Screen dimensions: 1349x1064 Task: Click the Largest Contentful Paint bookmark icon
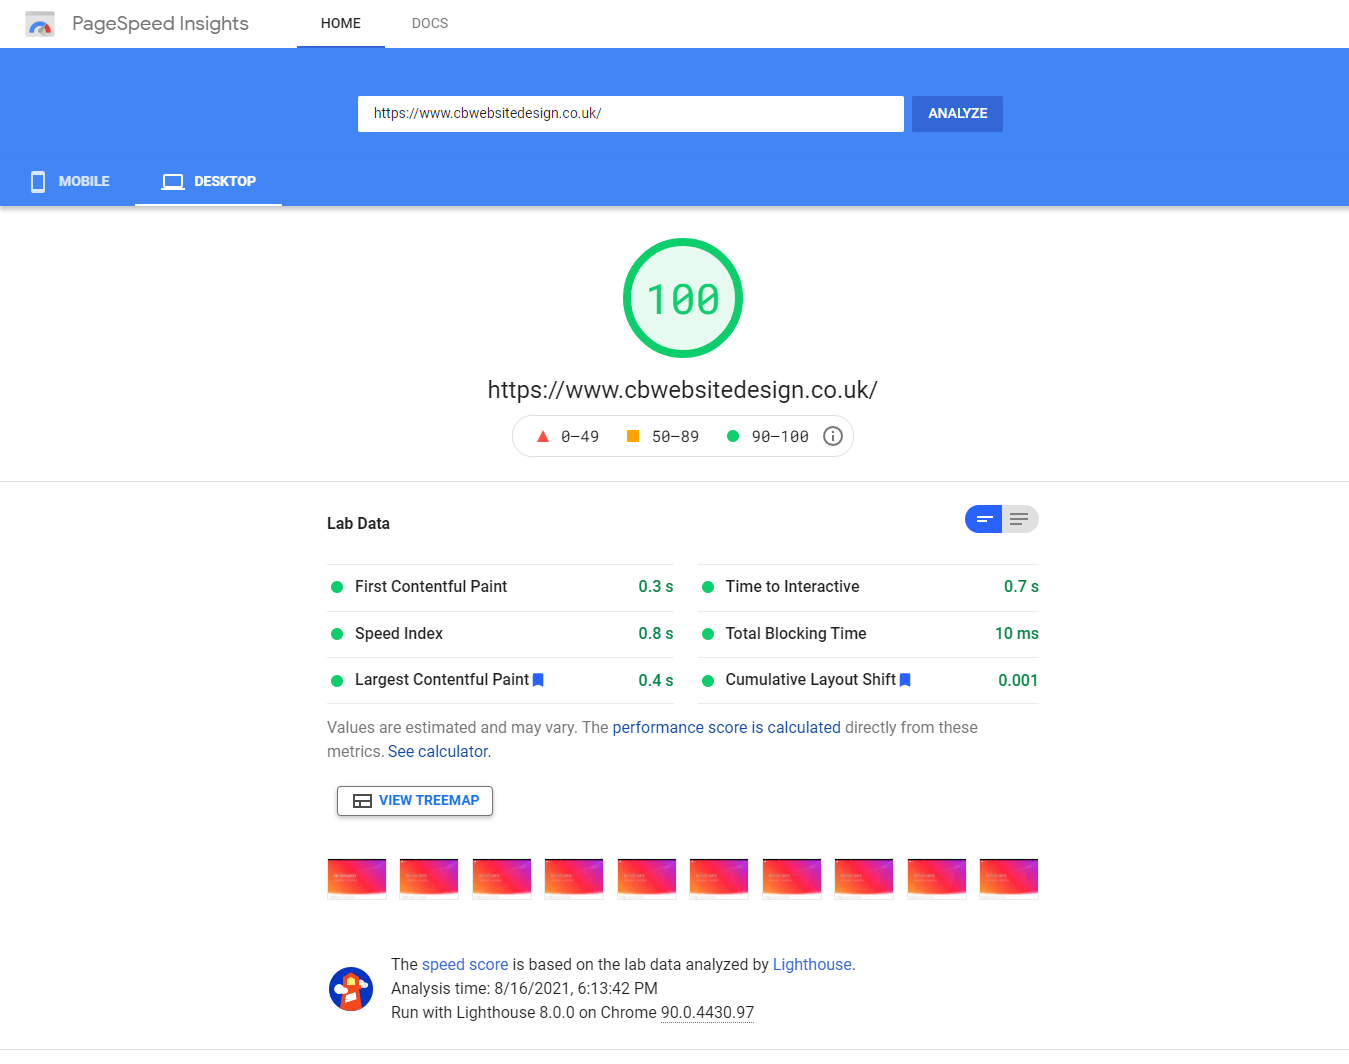(x=538, y=680)
